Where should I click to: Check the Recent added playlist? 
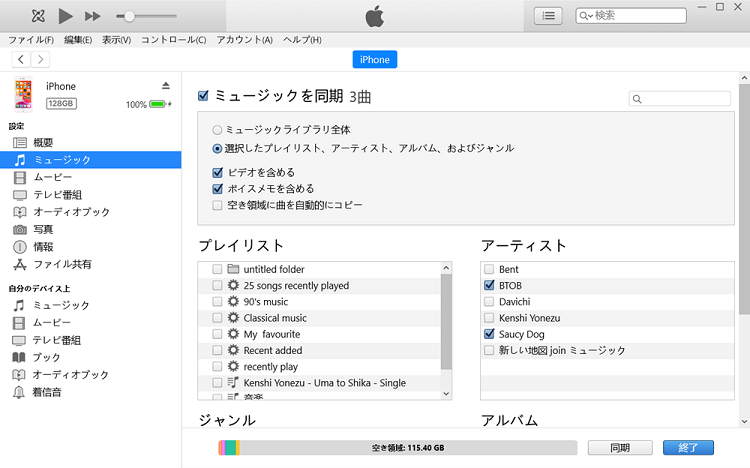(217, 350)
